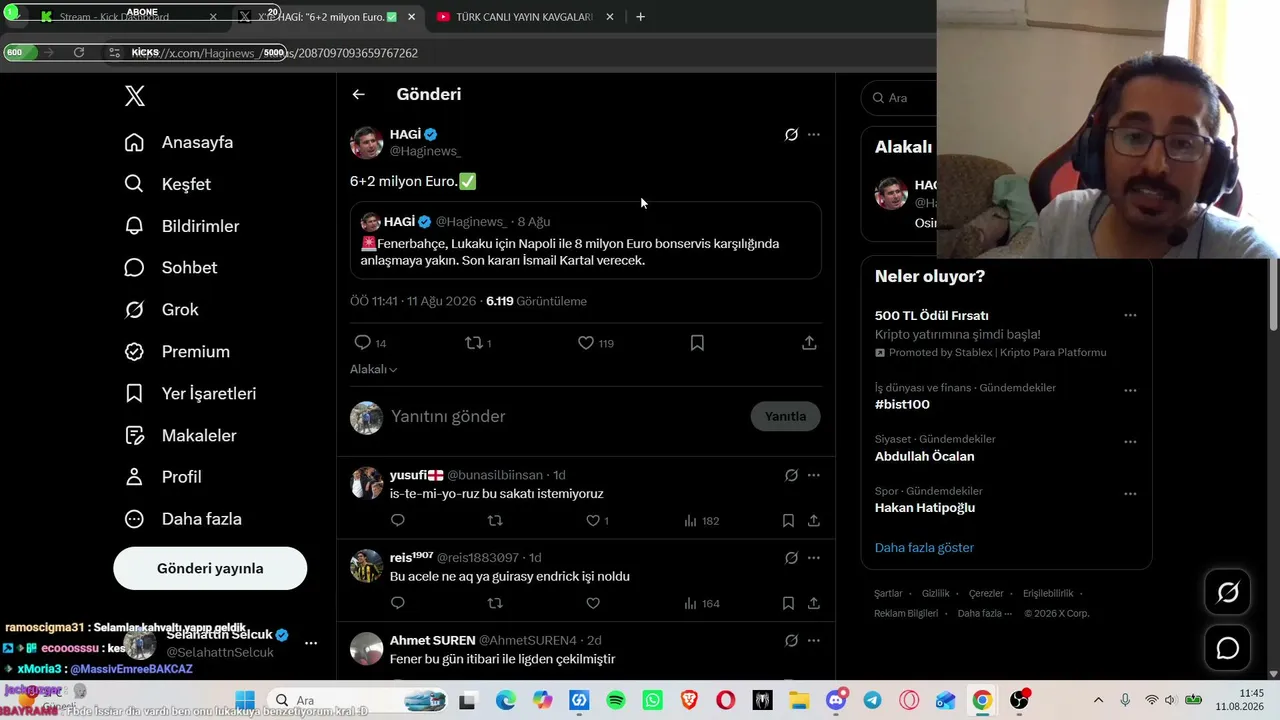
Task: Click reply icon on yusufi's comment
Action: (x=398, y=520)
